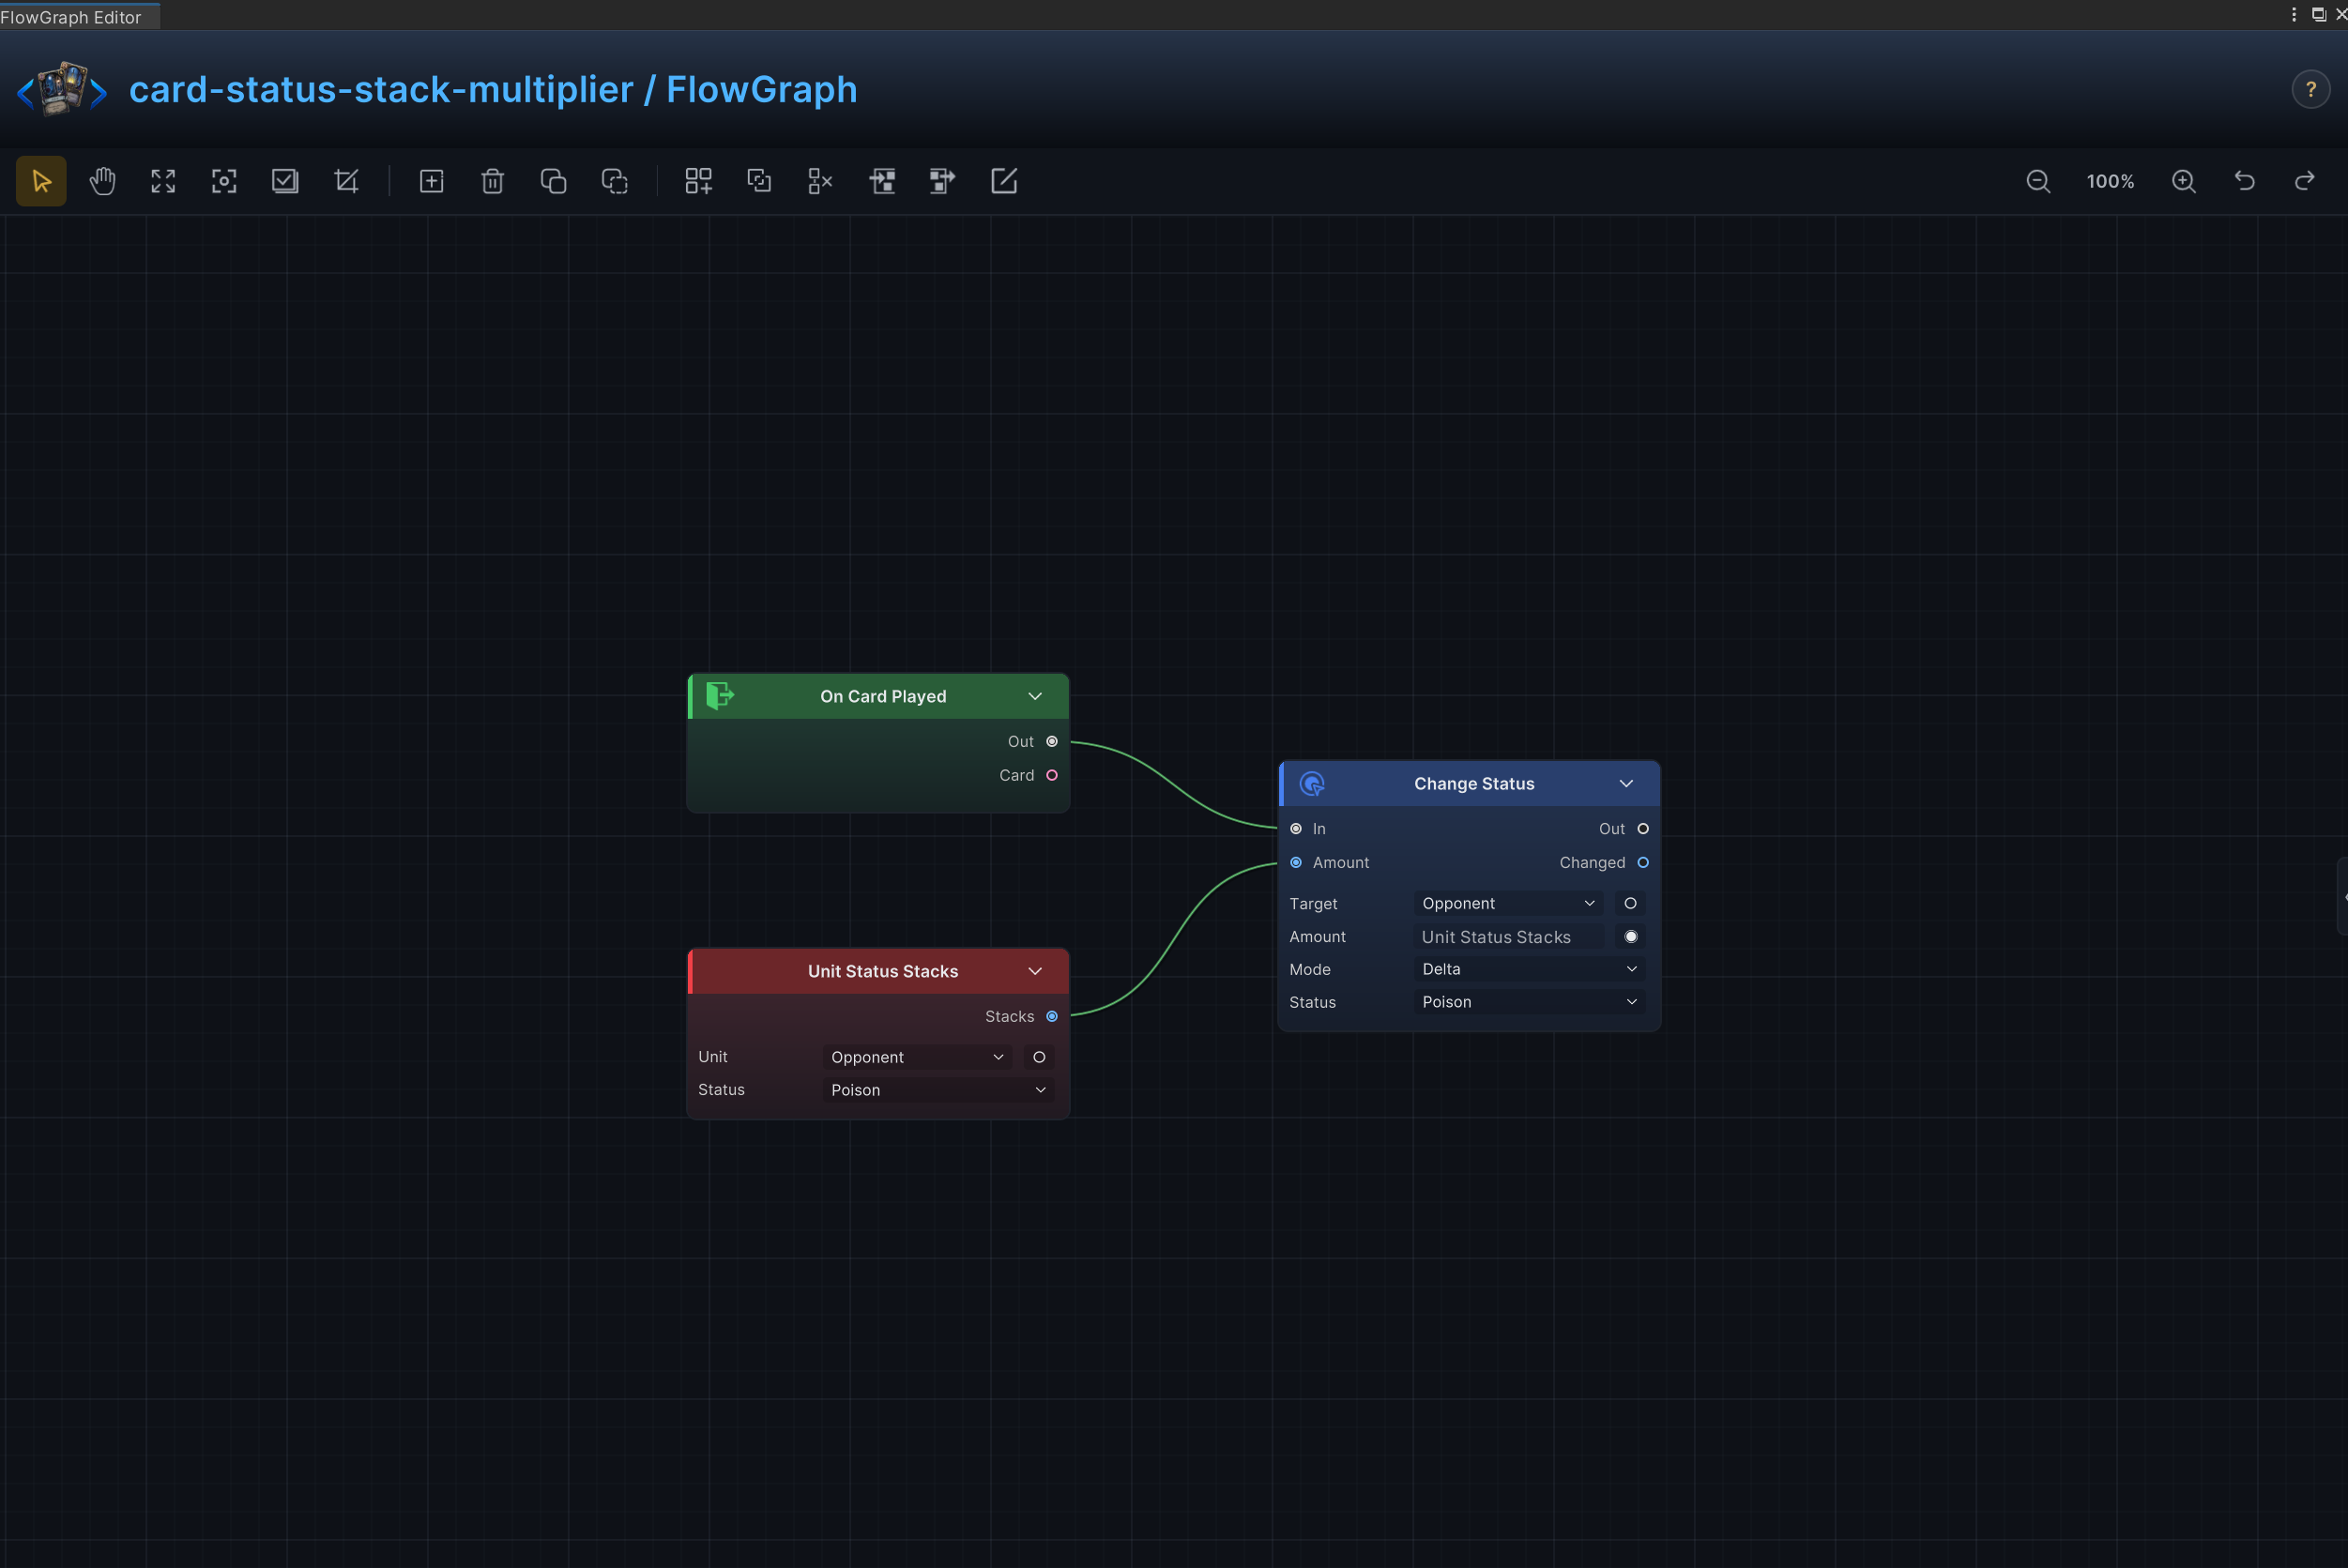Undo the last action
Image resolution: width=2348 pixels, height=1568 pixels.
coord(2245,181)
